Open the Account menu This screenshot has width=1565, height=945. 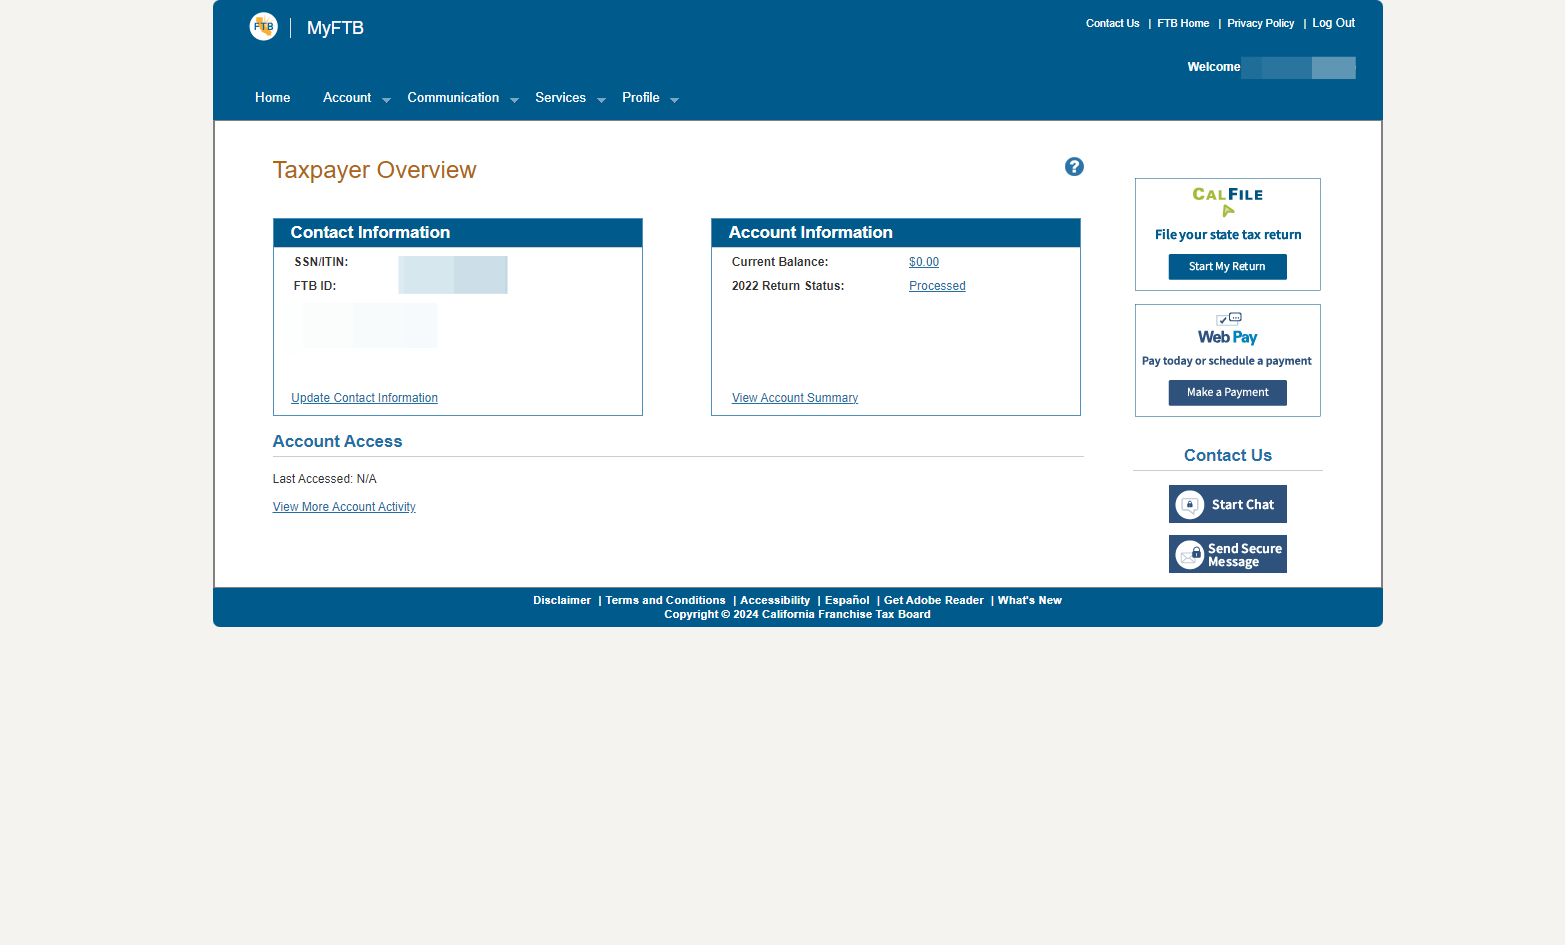tap(347, 98)
